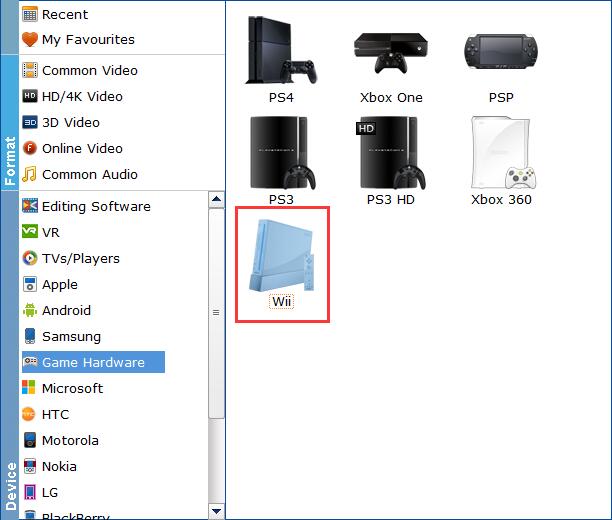612x520 pixels.
Task: Click the Online Video flash icon
Action: (30, 148)
